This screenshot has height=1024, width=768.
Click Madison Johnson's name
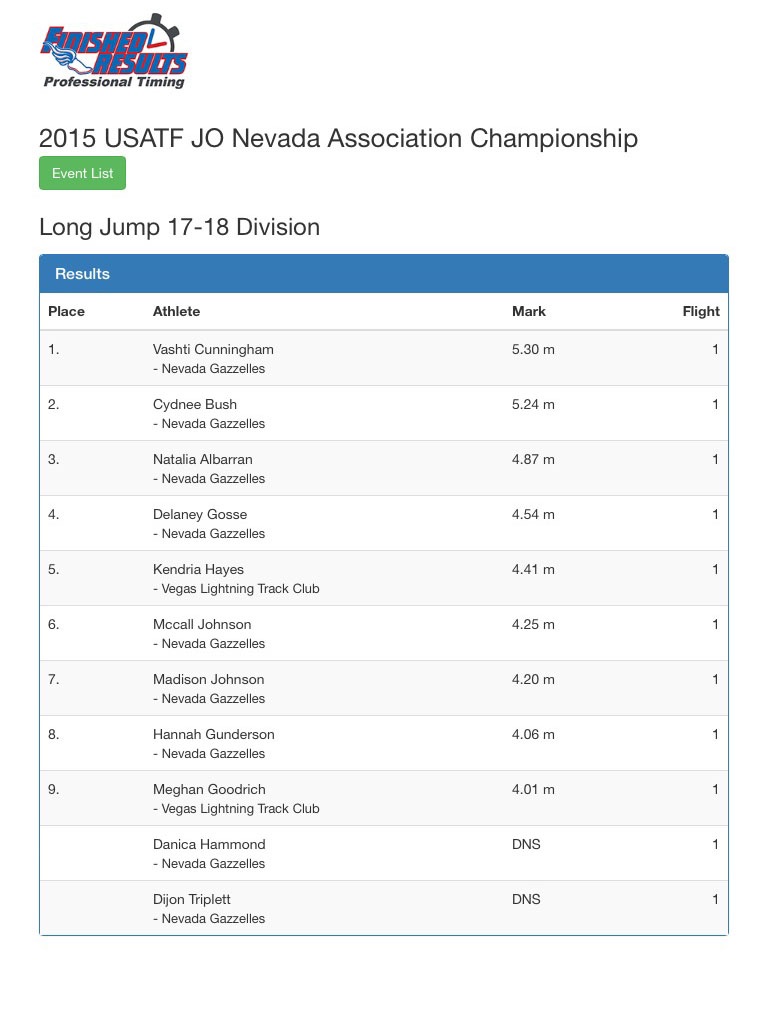208,680
